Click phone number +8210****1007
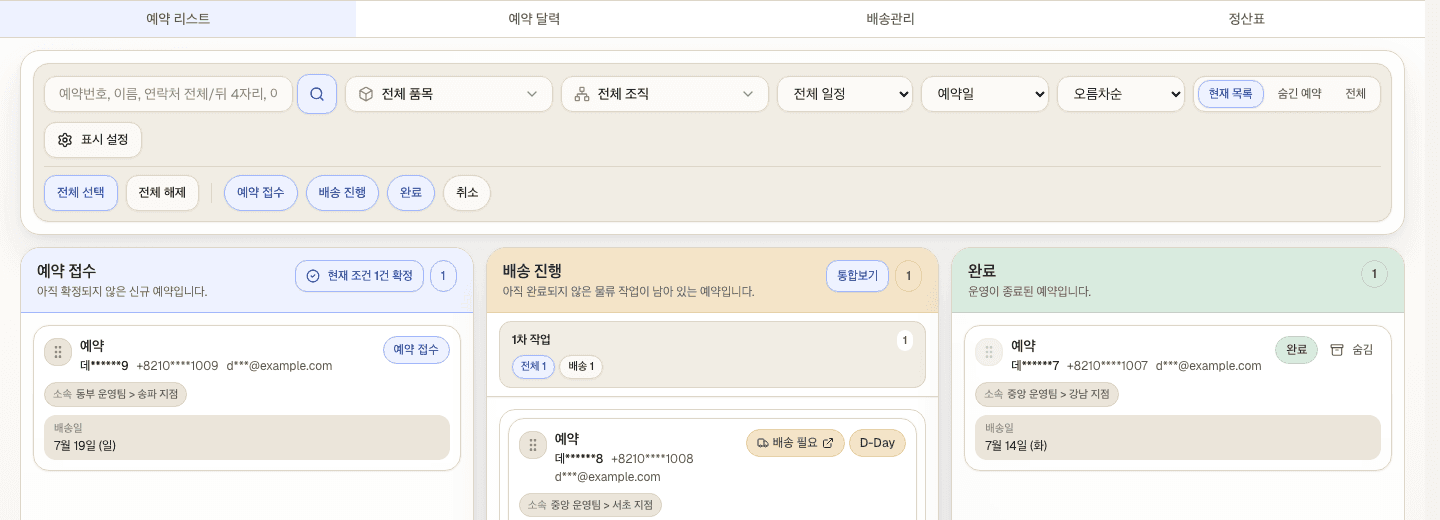 point(1108,366)
